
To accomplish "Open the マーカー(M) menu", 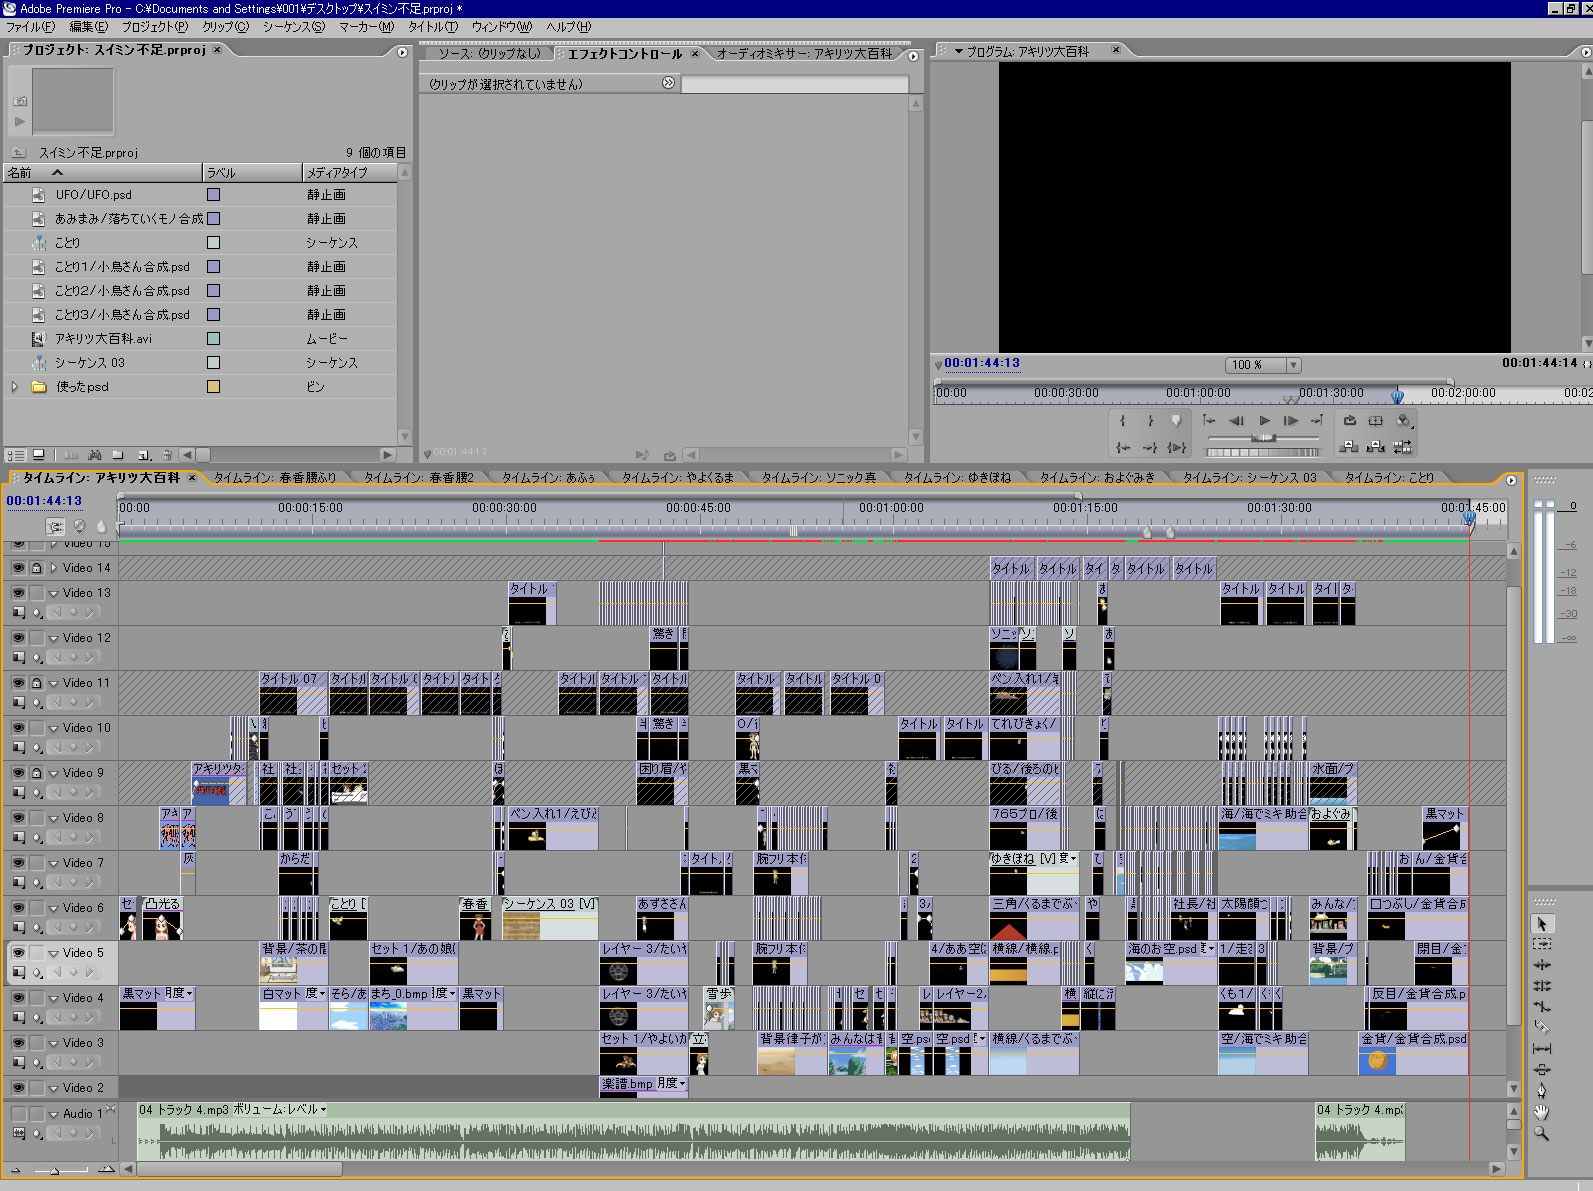I will click(366, 27).
